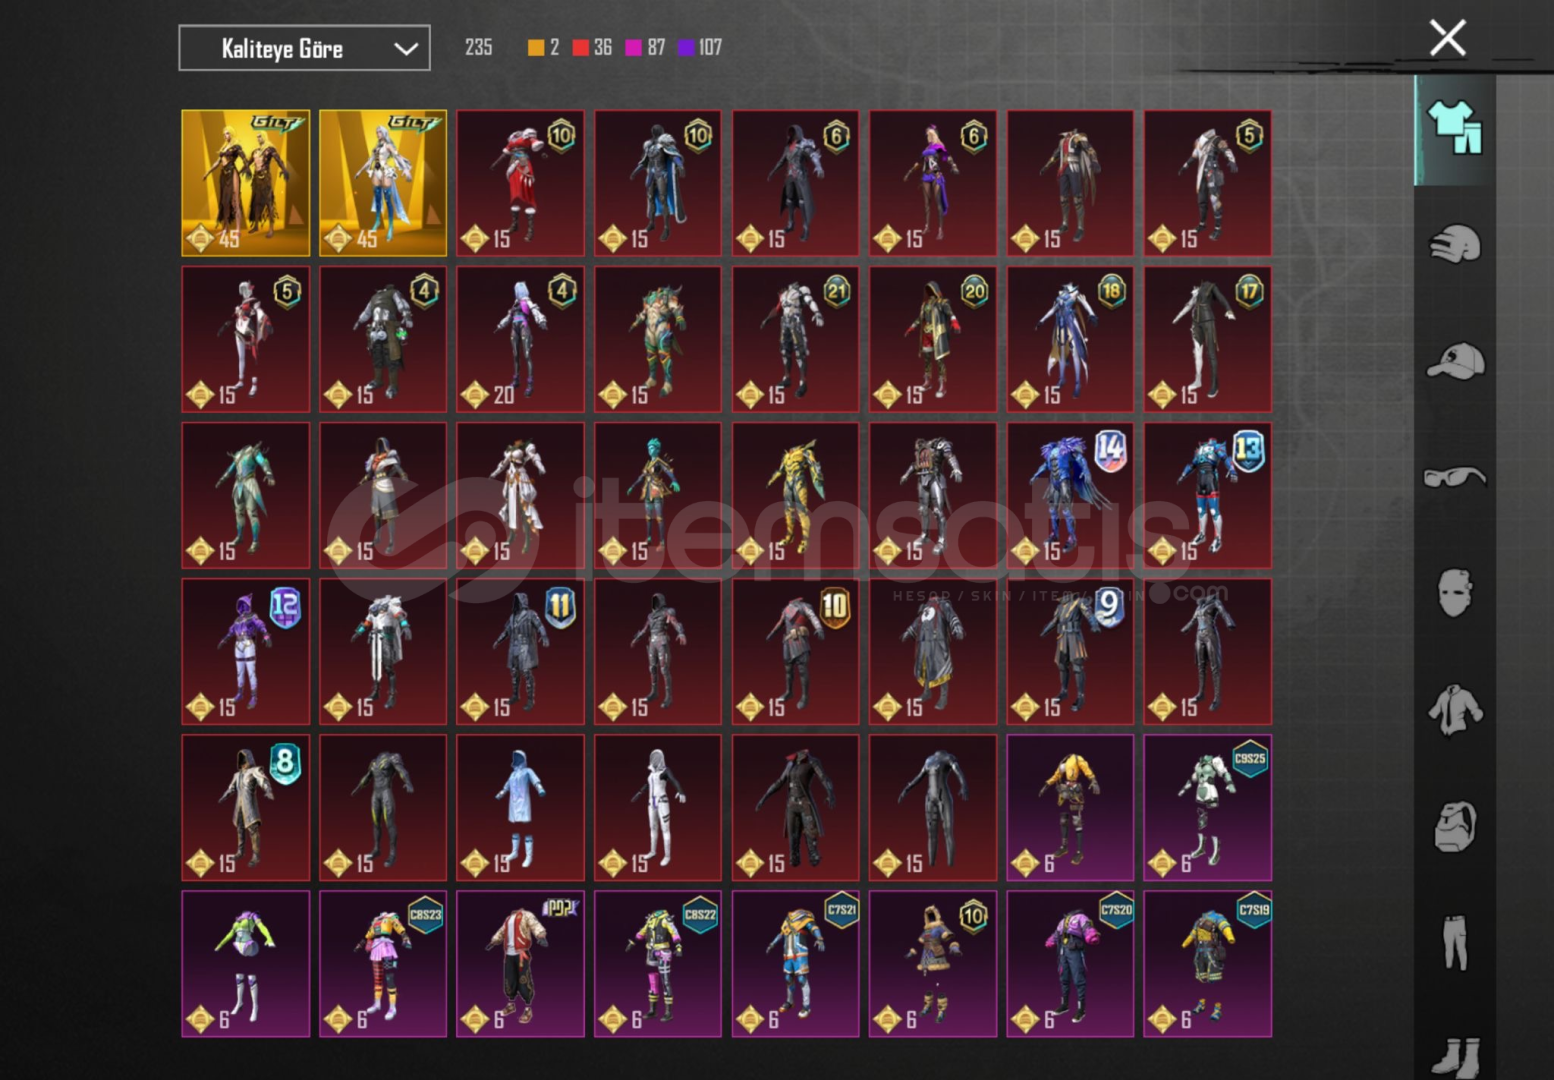This screenshot has width=1554, height=1080.
Task: Select the Gilt outfit with white-haired character
Action: [x=383, y=183]
